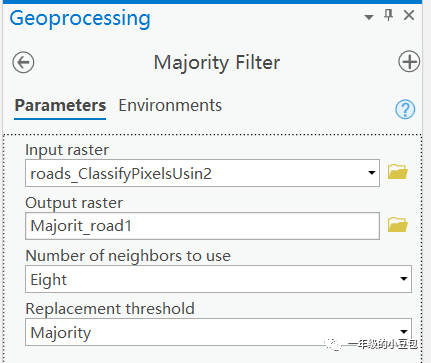Select the Parameters tab
Screen dimensions: 431x363
tap(60, 105)
